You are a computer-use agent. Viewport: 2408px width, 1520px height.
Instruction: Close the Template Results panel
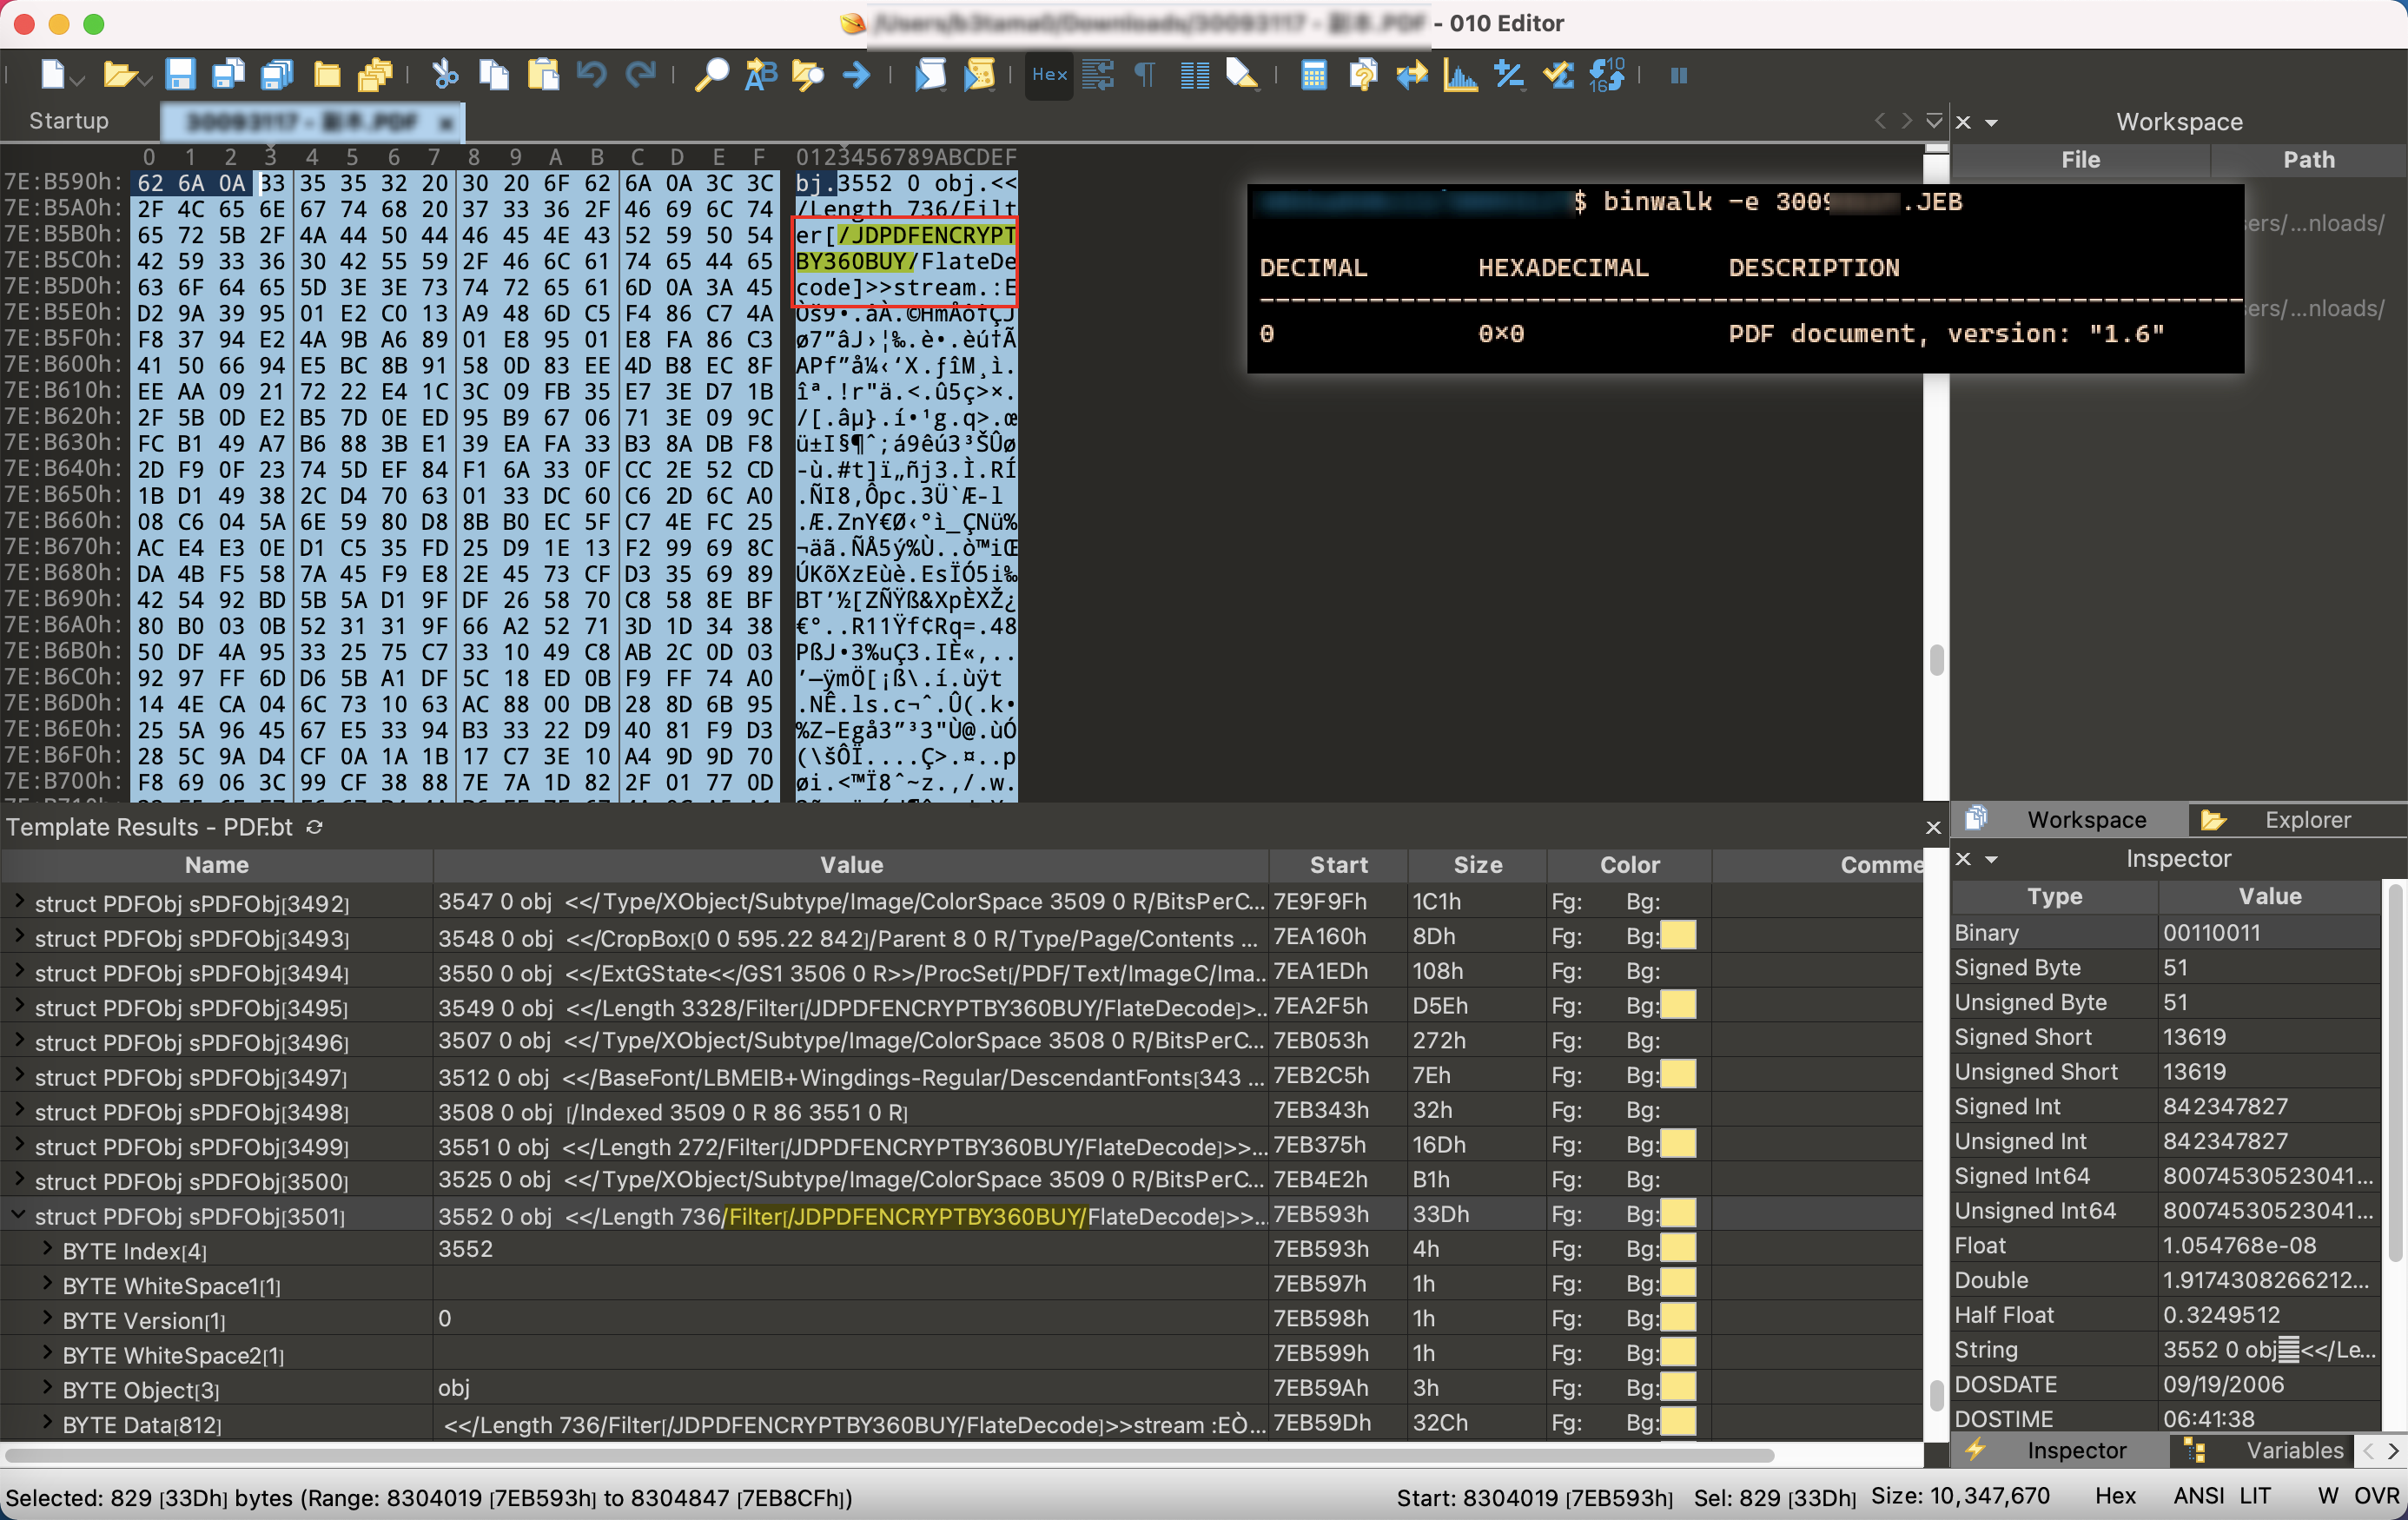click(x=1933, y=827)
